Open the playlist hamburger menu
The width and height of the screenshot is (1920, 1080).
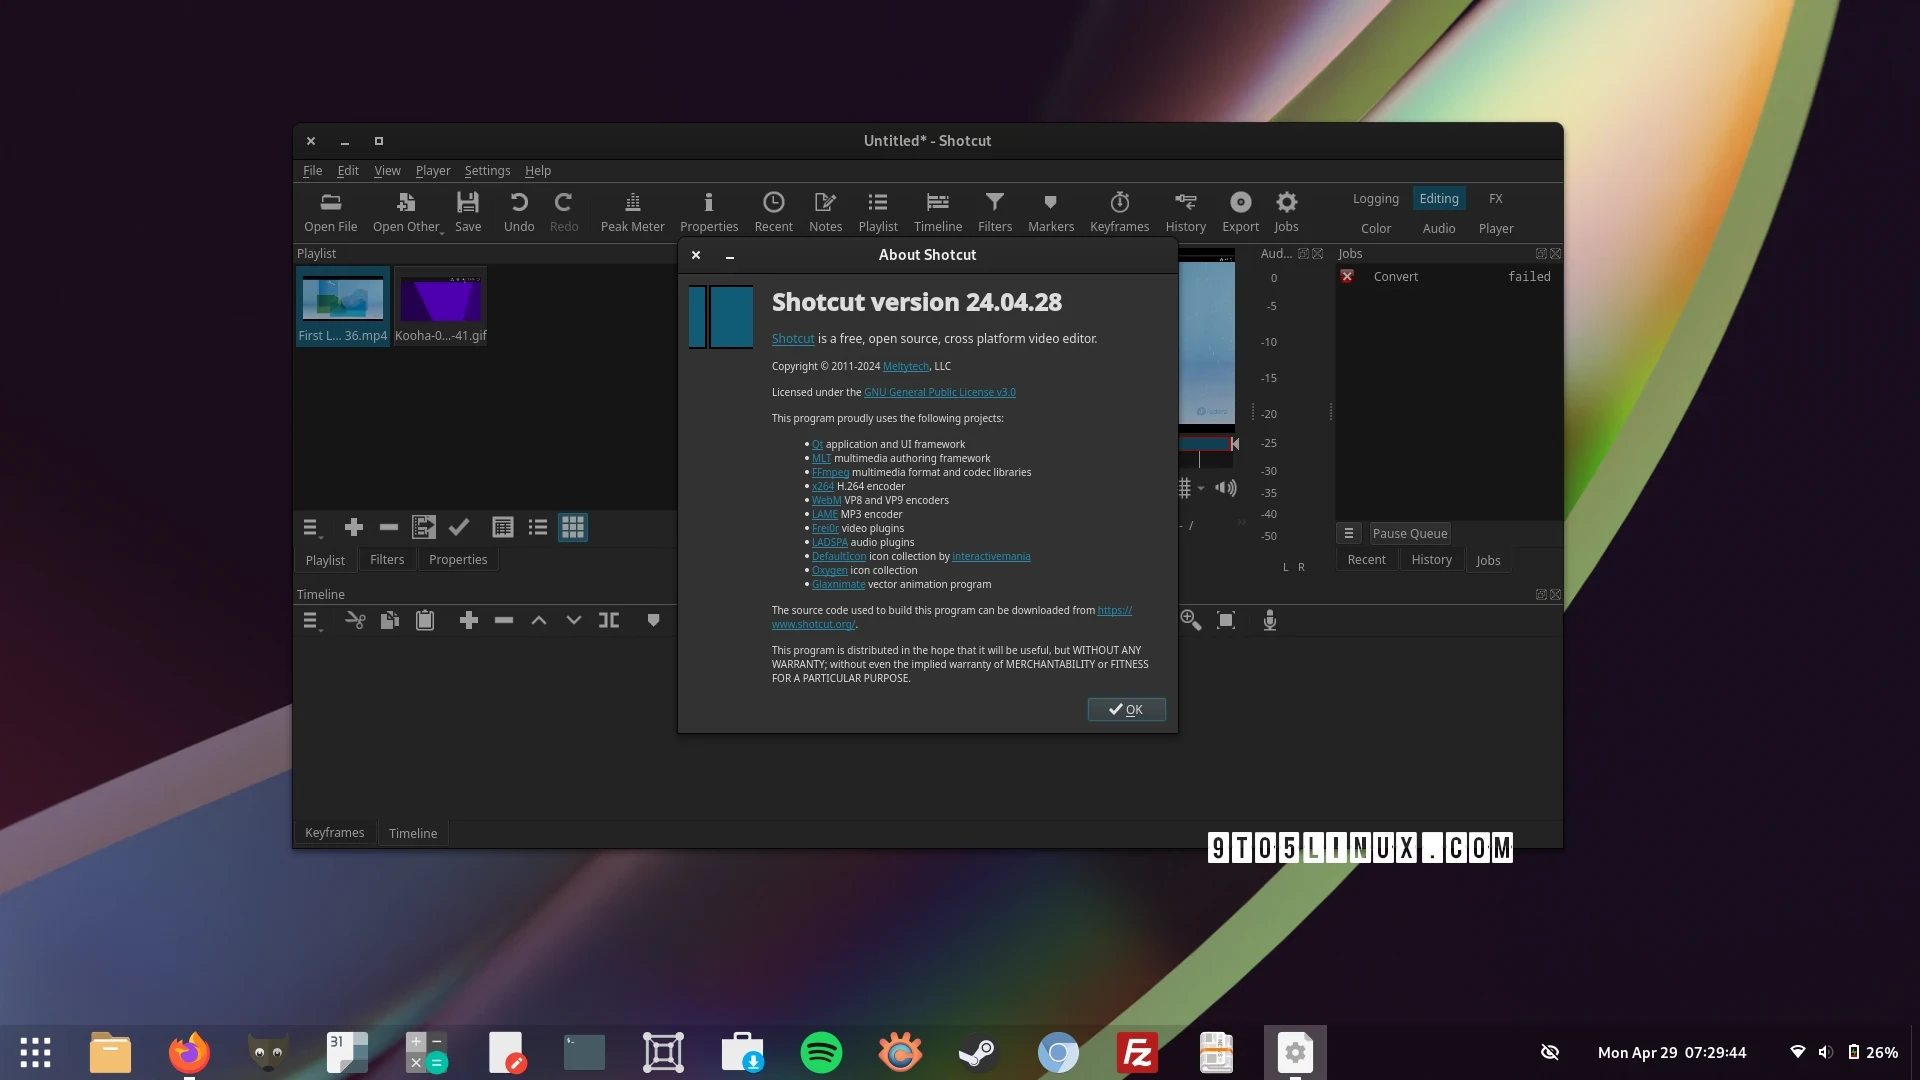(x=311, y=527)
